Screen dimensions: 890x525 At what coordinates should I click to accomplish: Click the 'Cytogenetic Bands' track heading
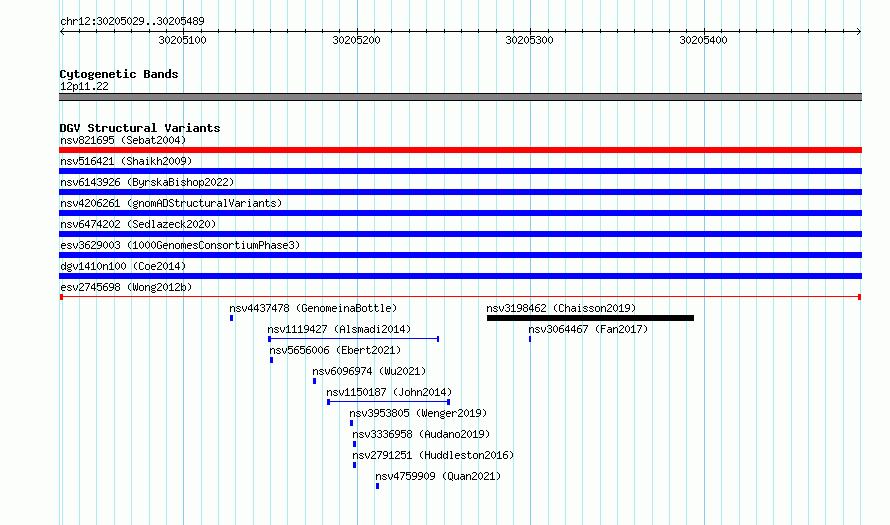[x=119, y=74]
